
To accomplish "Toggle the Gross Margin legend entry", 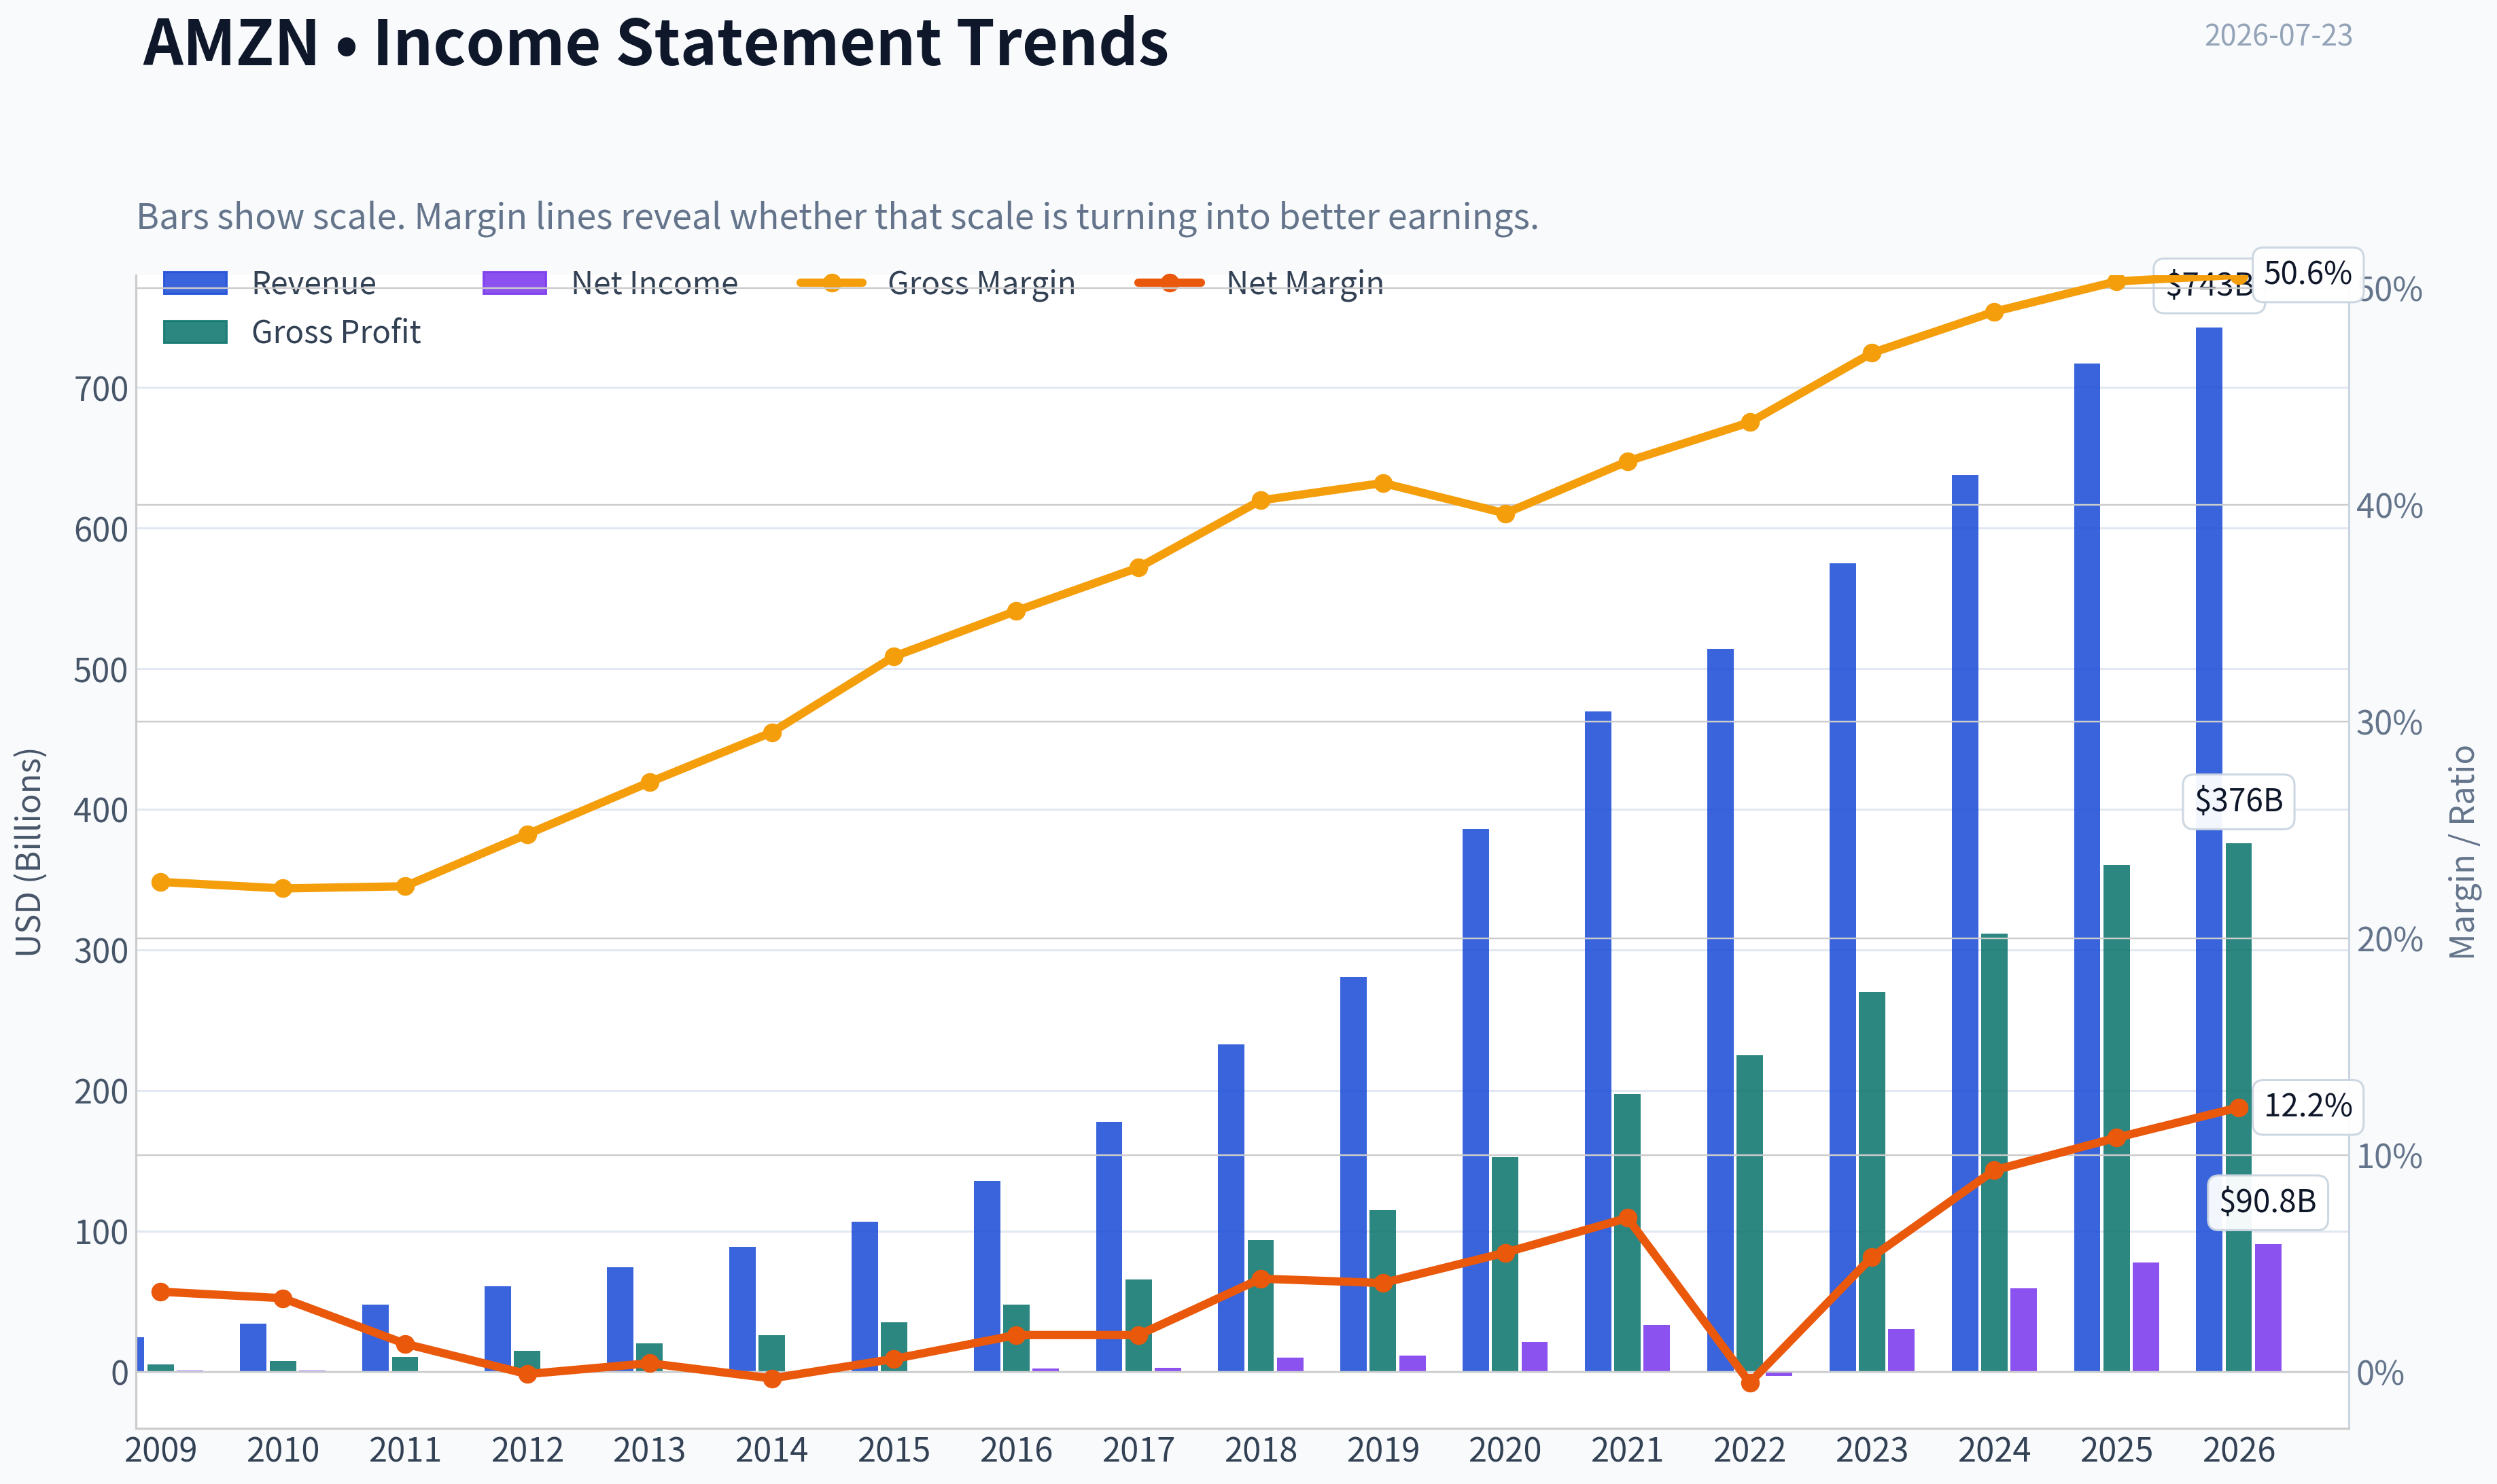I will [936, 284].
